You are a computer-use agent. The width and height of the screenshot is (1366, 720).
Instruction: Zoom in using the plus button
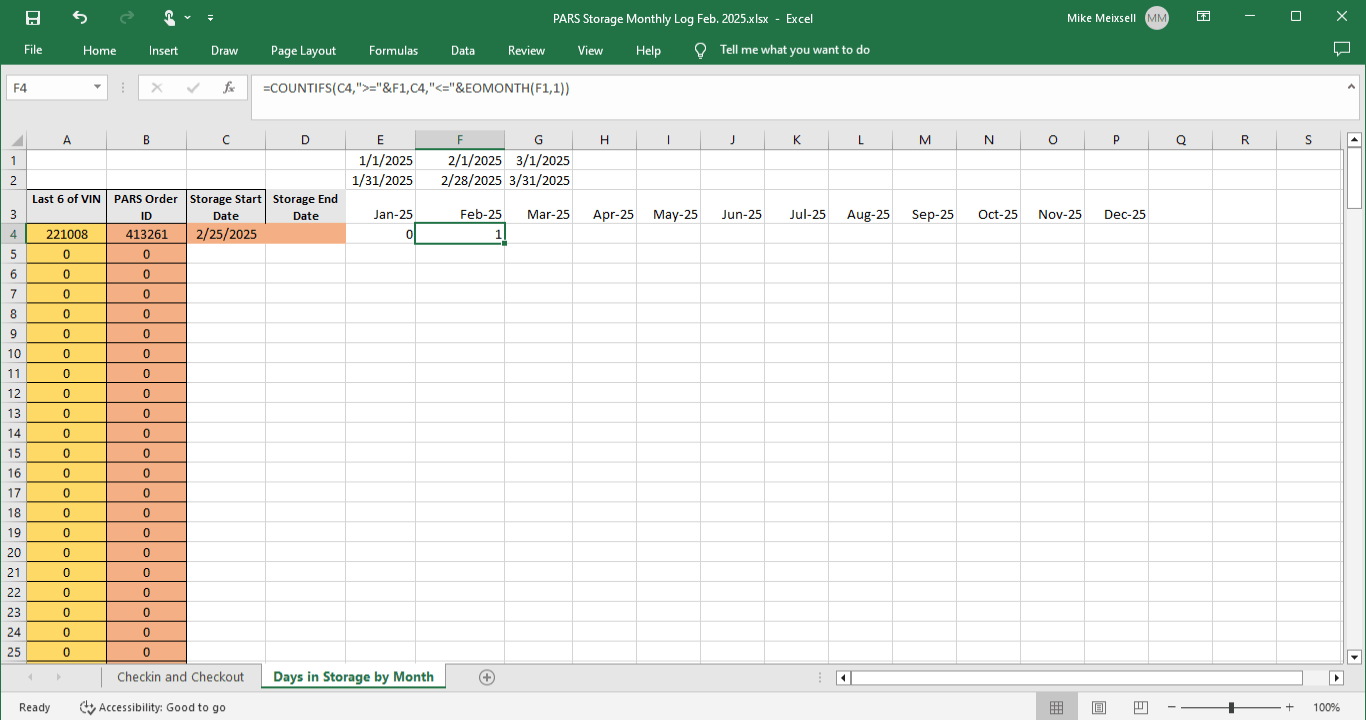coord(1290,708)
